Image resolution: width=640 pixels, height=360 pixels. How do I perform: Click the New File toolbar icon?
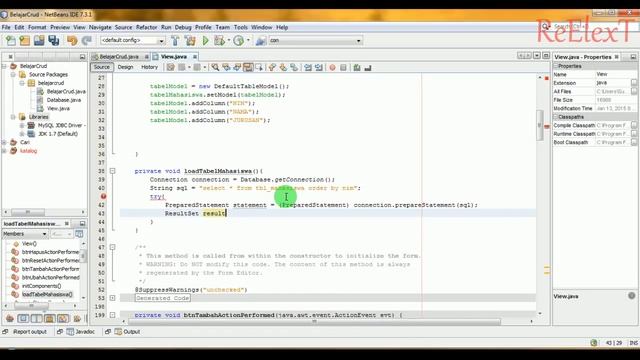(11, 40)
